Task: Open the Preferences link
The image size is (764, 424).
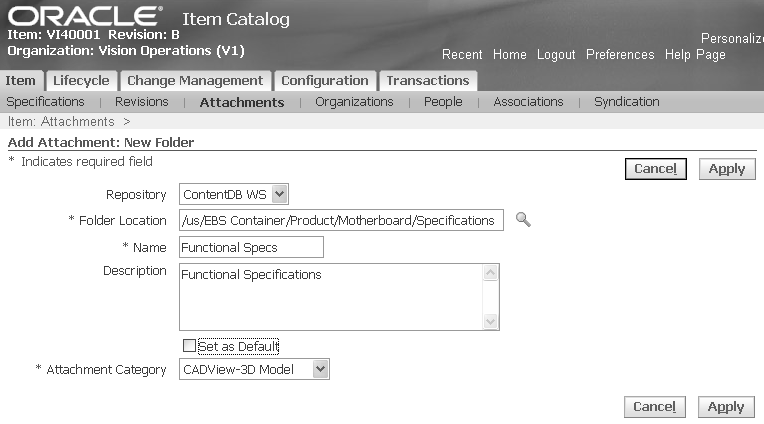Action: (x=620, y=55)
